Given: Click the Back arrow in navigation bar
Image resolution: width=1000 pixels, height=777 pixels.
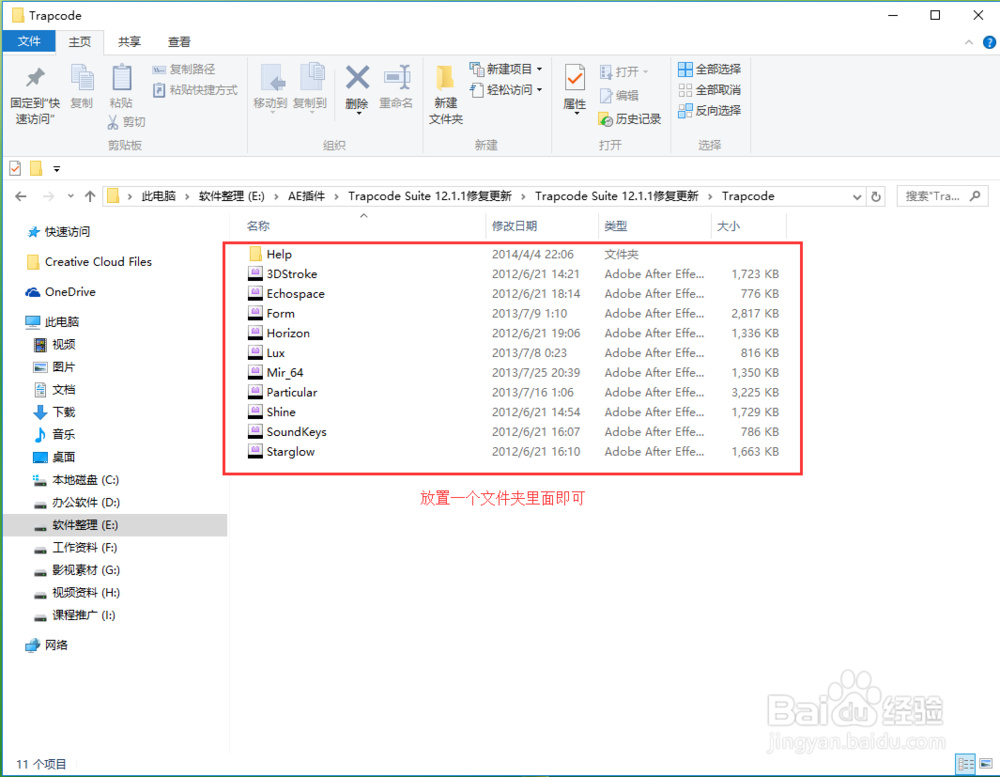Looking at the screenshot, I should pos(21,196).
